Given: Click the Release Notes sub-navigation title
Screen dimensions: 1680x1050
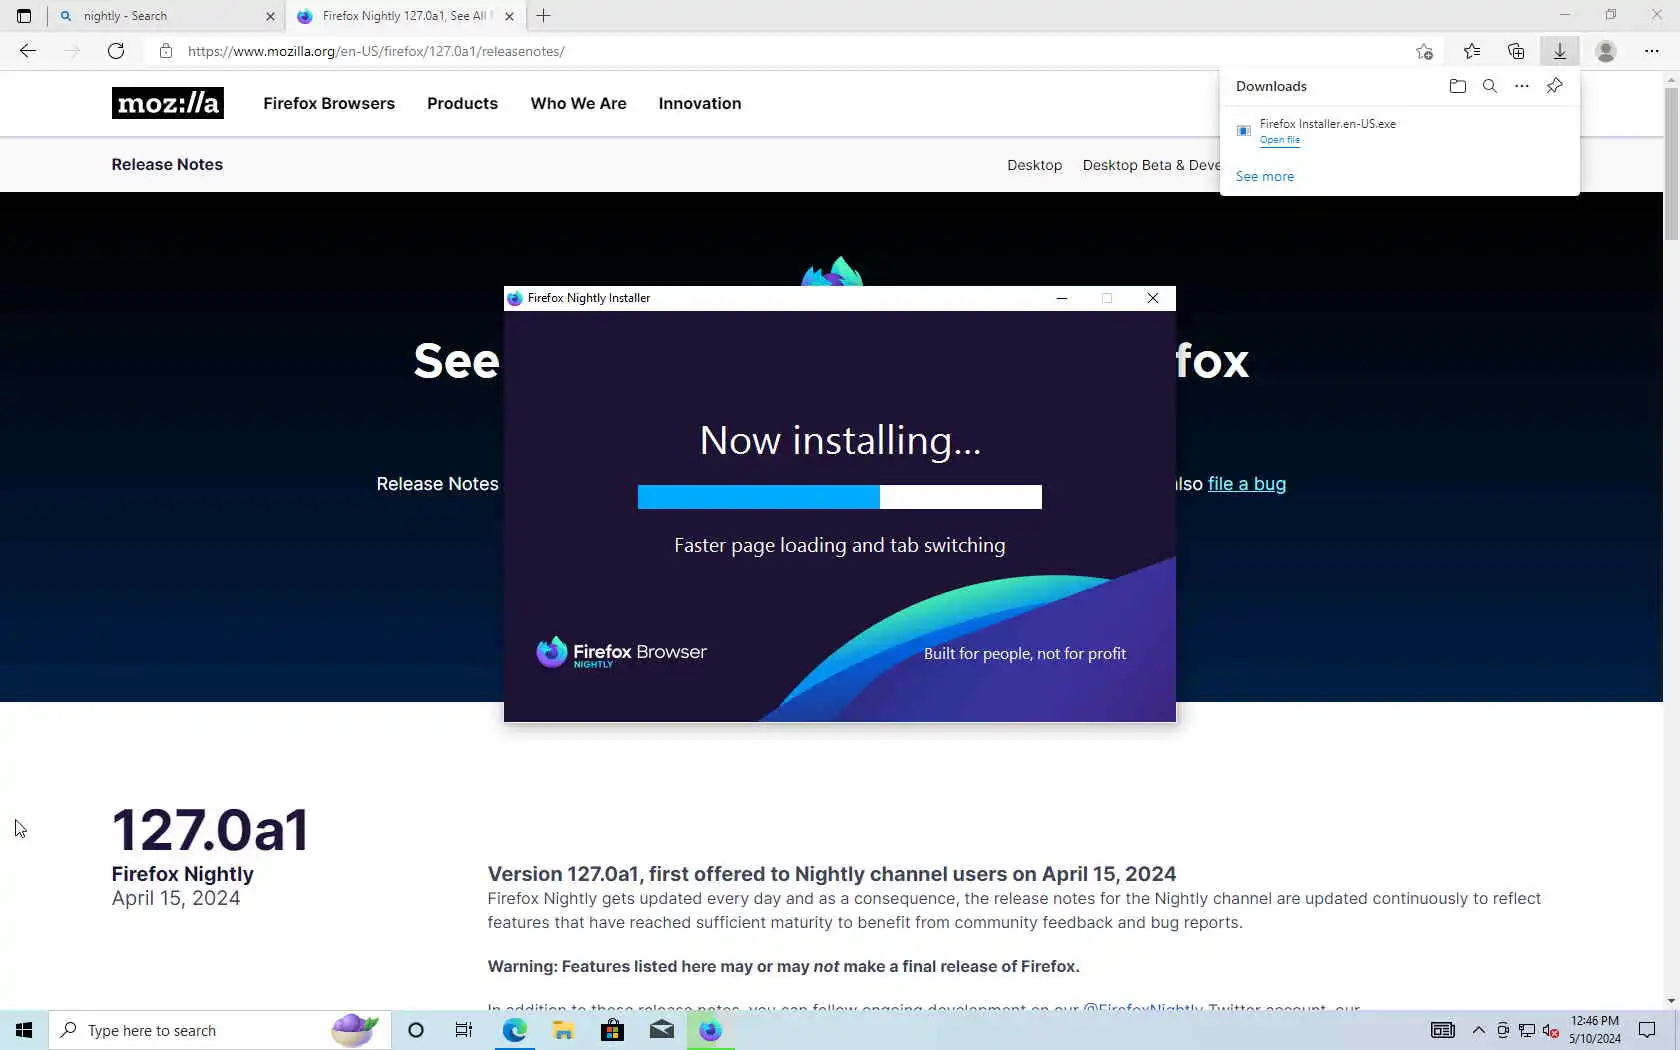Looking at the screenshot, I should coord(167,164).
